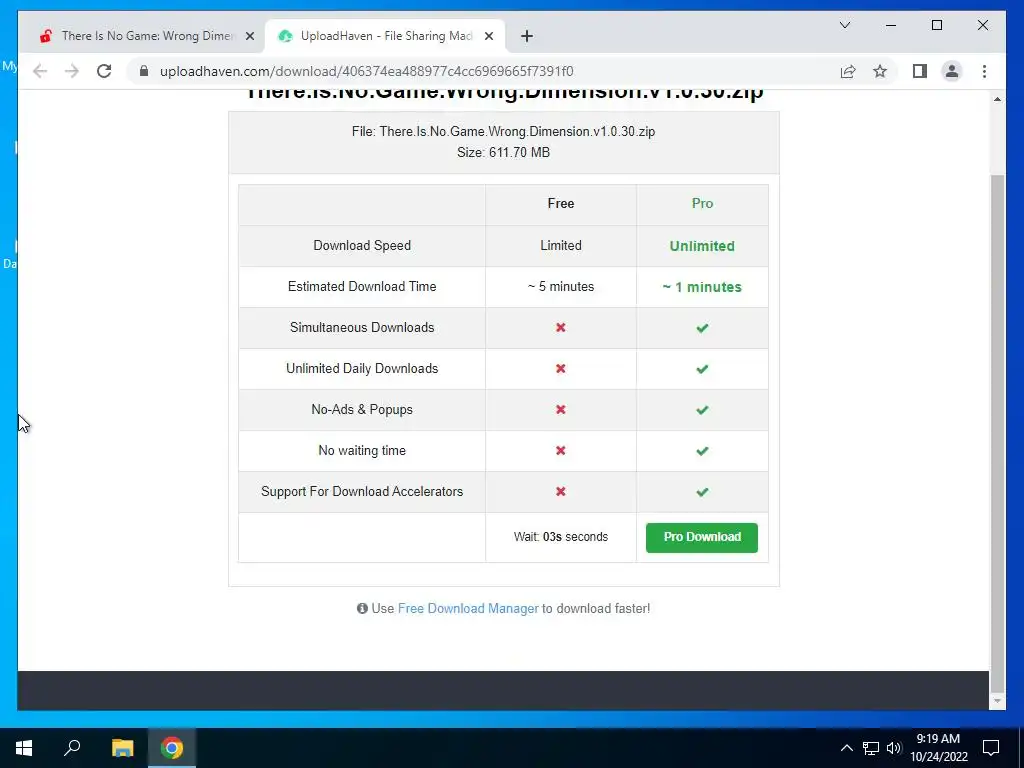
Task: Click the red X for No waiting time
Action: coord(561,451)
